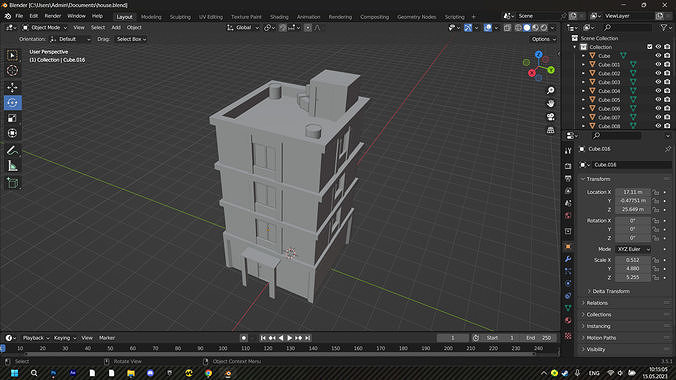Image resolution: width=676 pixels, height=380 pixels.
Task: Open Chrome from the taskbar
Action: point(208,373)
